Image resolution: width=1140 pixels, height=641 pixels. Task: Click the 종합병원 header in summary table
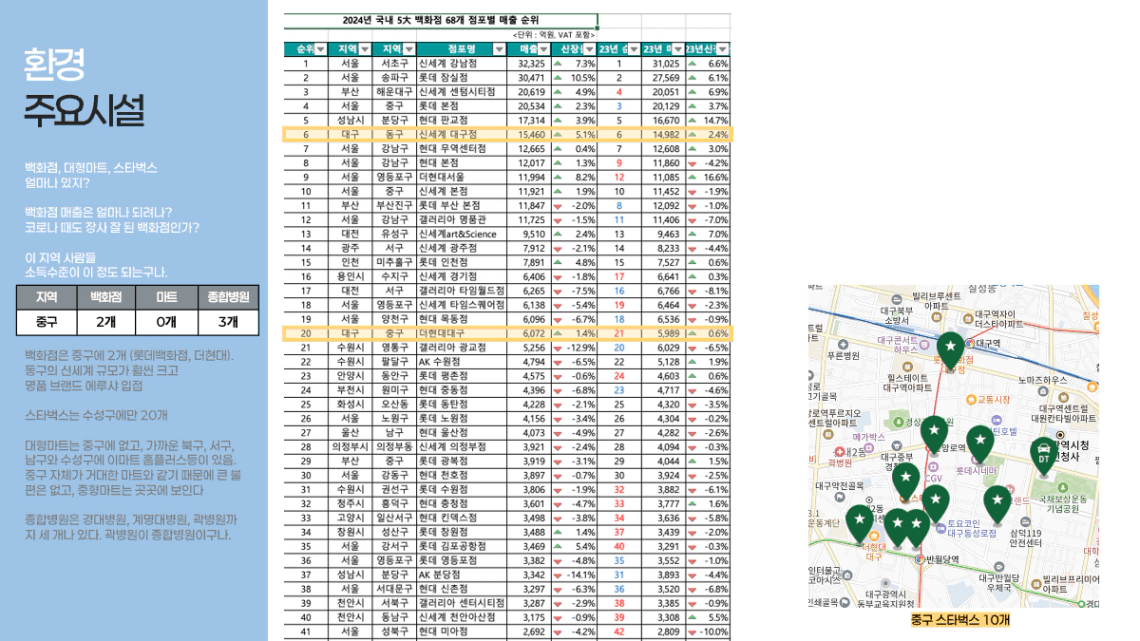[228, 297]
